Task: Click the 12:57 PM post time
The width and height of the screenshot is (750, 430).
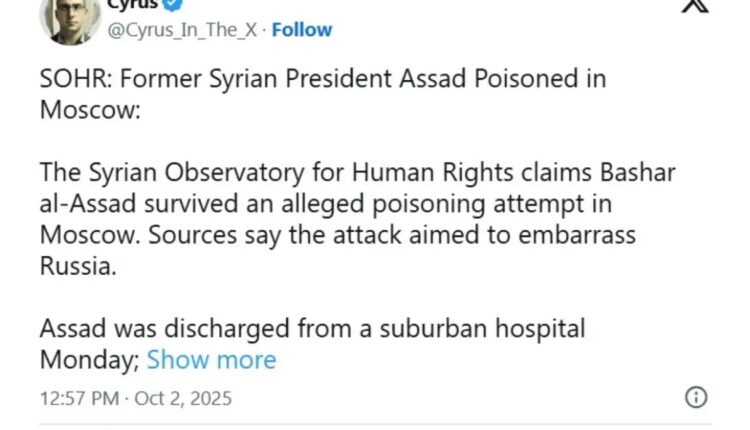Action: coord(79,398)
